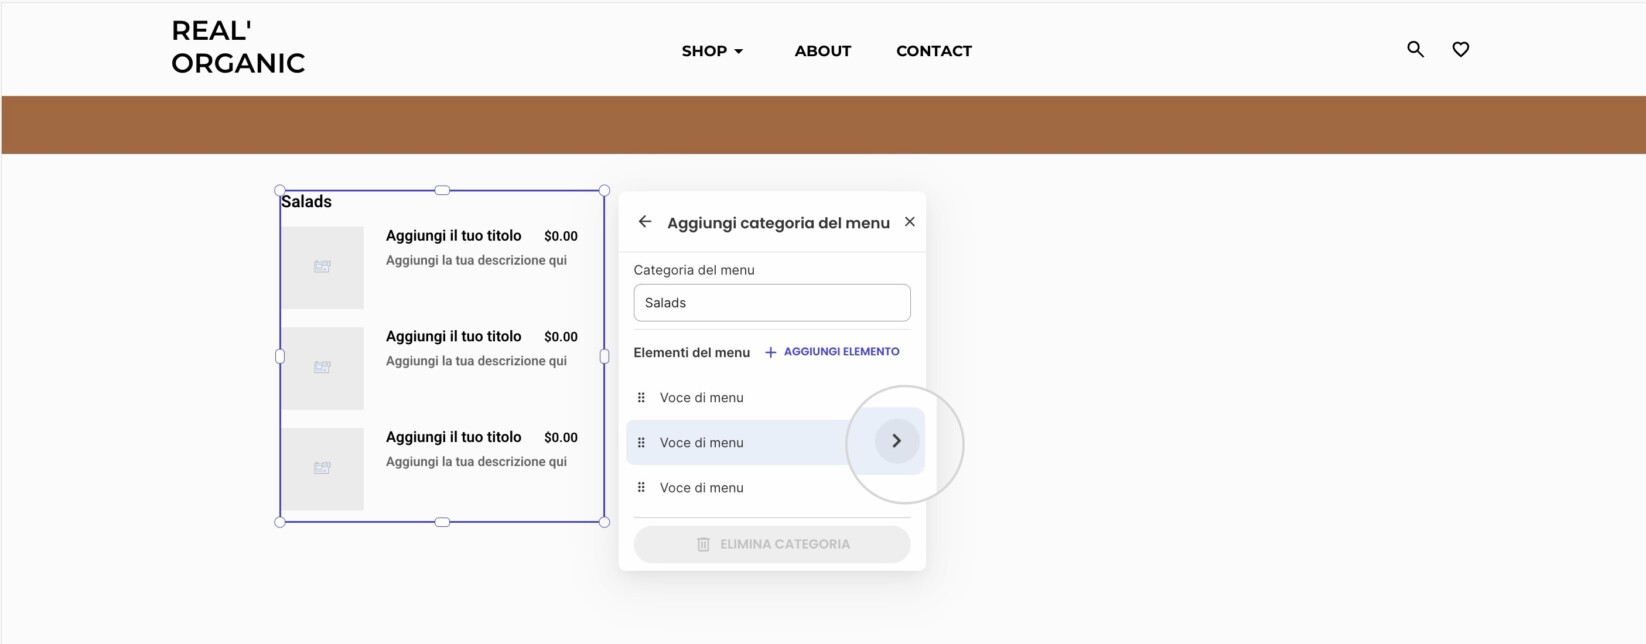Screen dimensions: 1646x644
Task: Focus the Categoria del menu input field
Action: pos(772,303)
